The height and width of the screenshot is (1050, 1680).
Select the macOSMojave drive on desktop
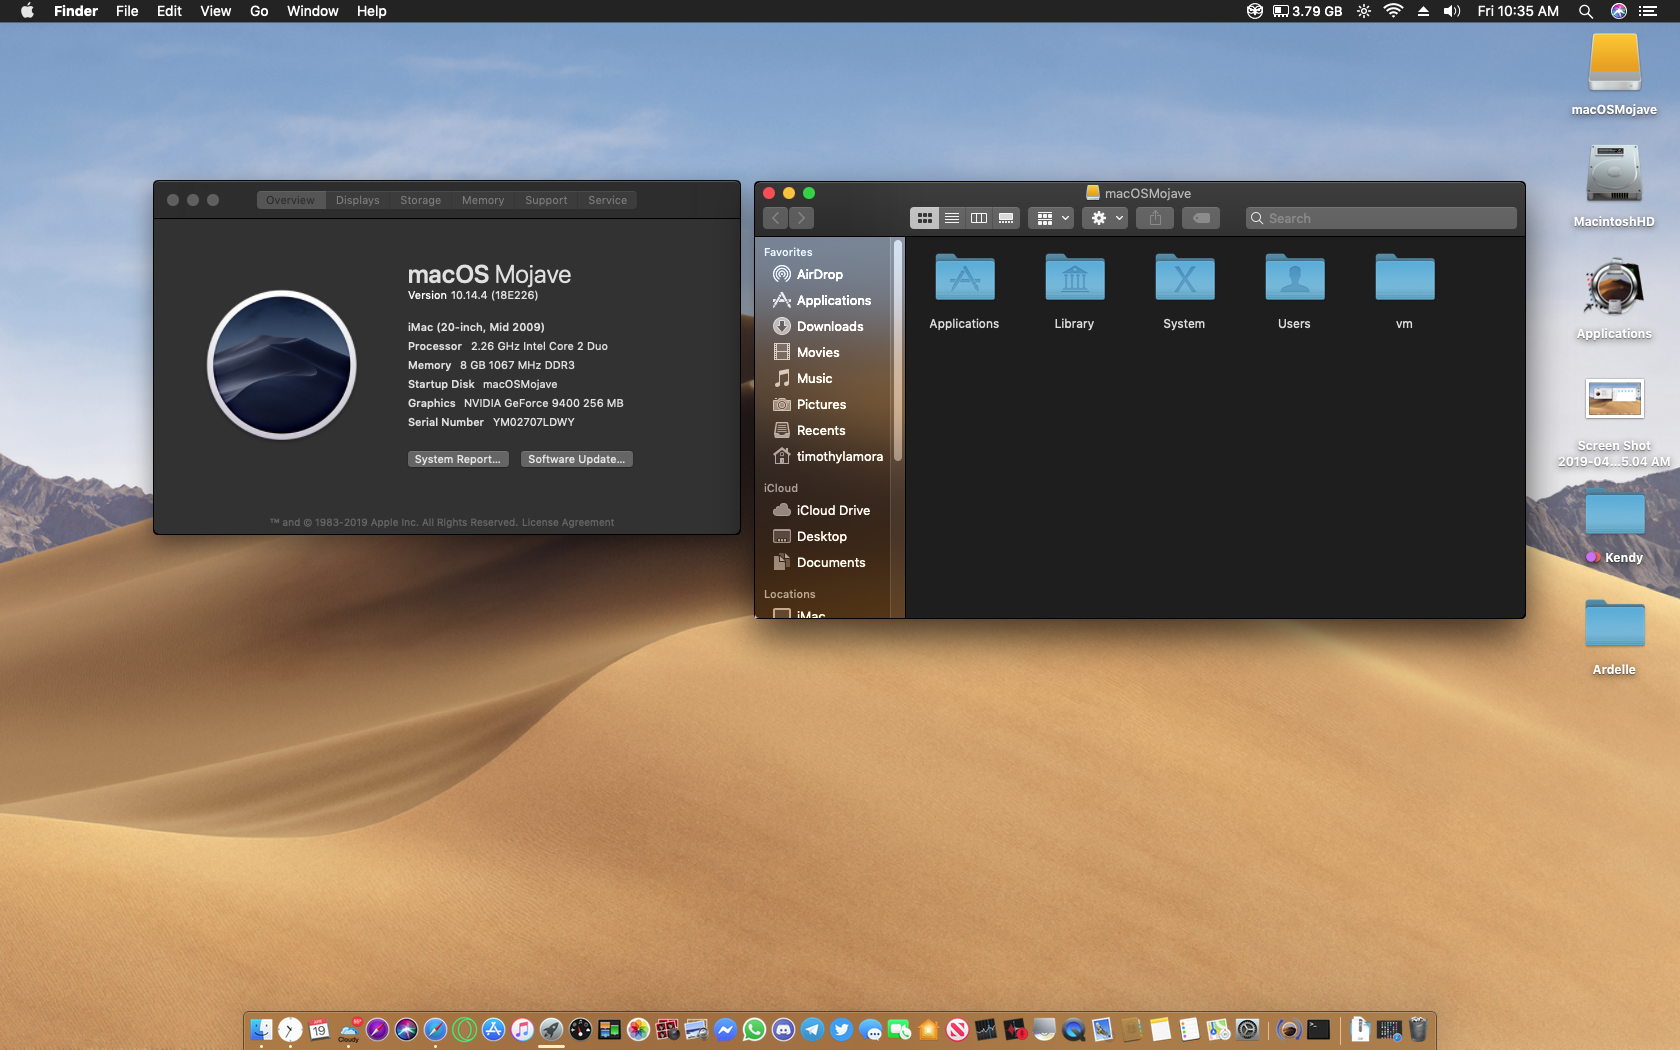[1614, 75]
